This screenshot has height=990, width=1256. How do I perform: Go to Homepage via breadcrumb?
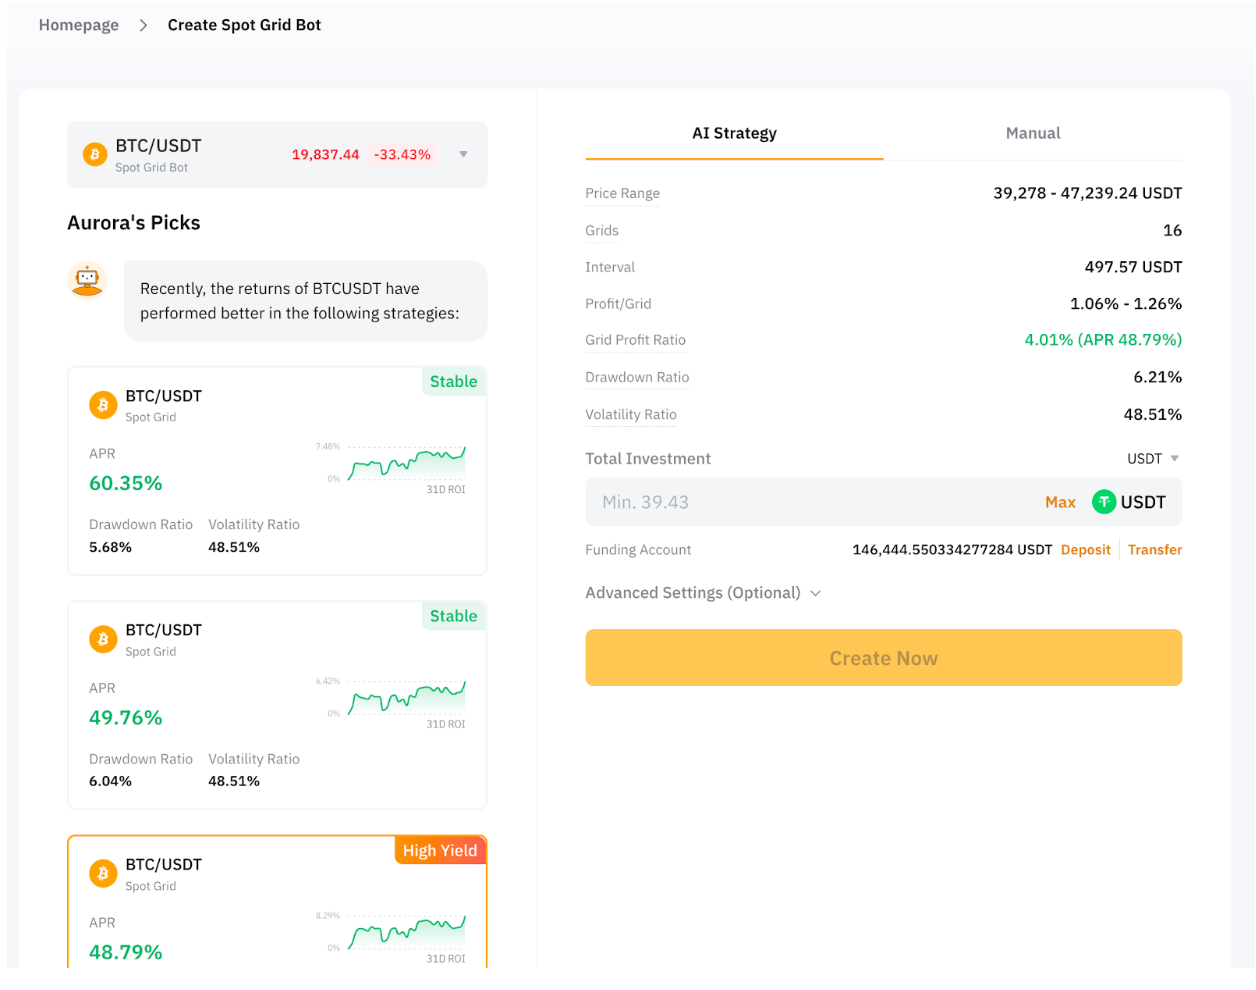tap(79, 25)
